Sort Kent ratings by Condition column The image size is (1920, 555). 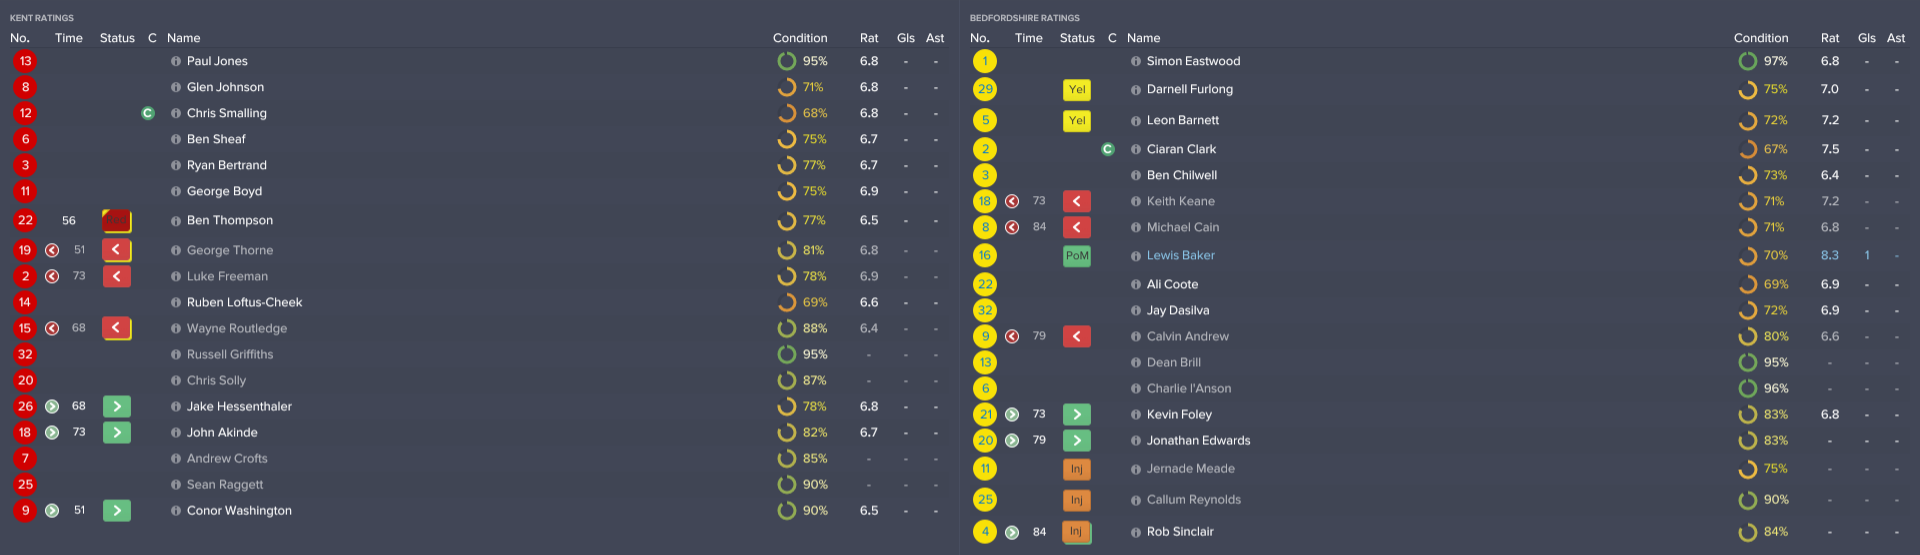coord(799,38)
